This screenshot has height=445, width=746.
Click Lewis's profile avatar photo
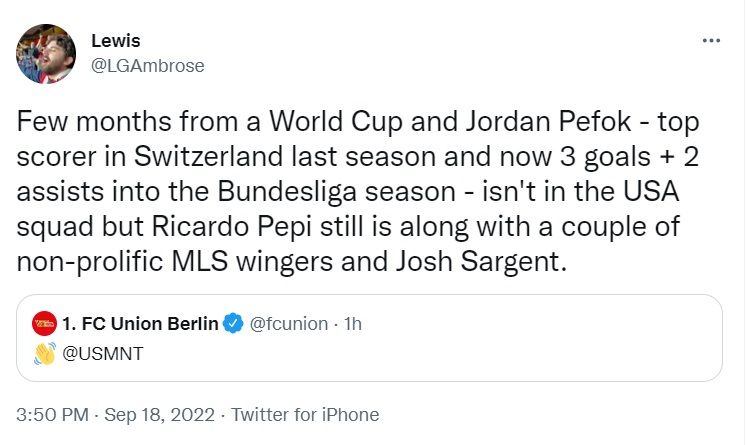[47, 54]
